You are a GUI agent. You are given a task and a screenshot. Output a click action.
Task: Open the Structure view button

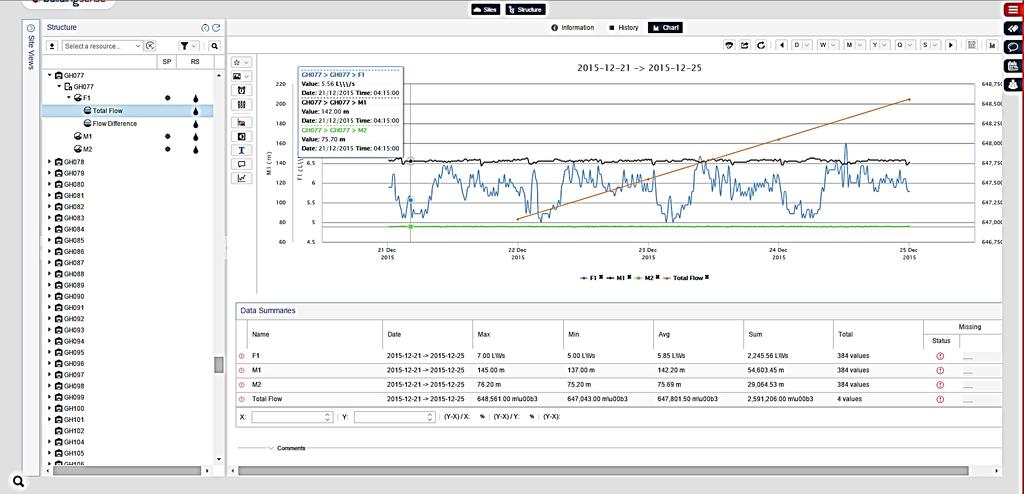pyautogui.click(x=525, y=10)
